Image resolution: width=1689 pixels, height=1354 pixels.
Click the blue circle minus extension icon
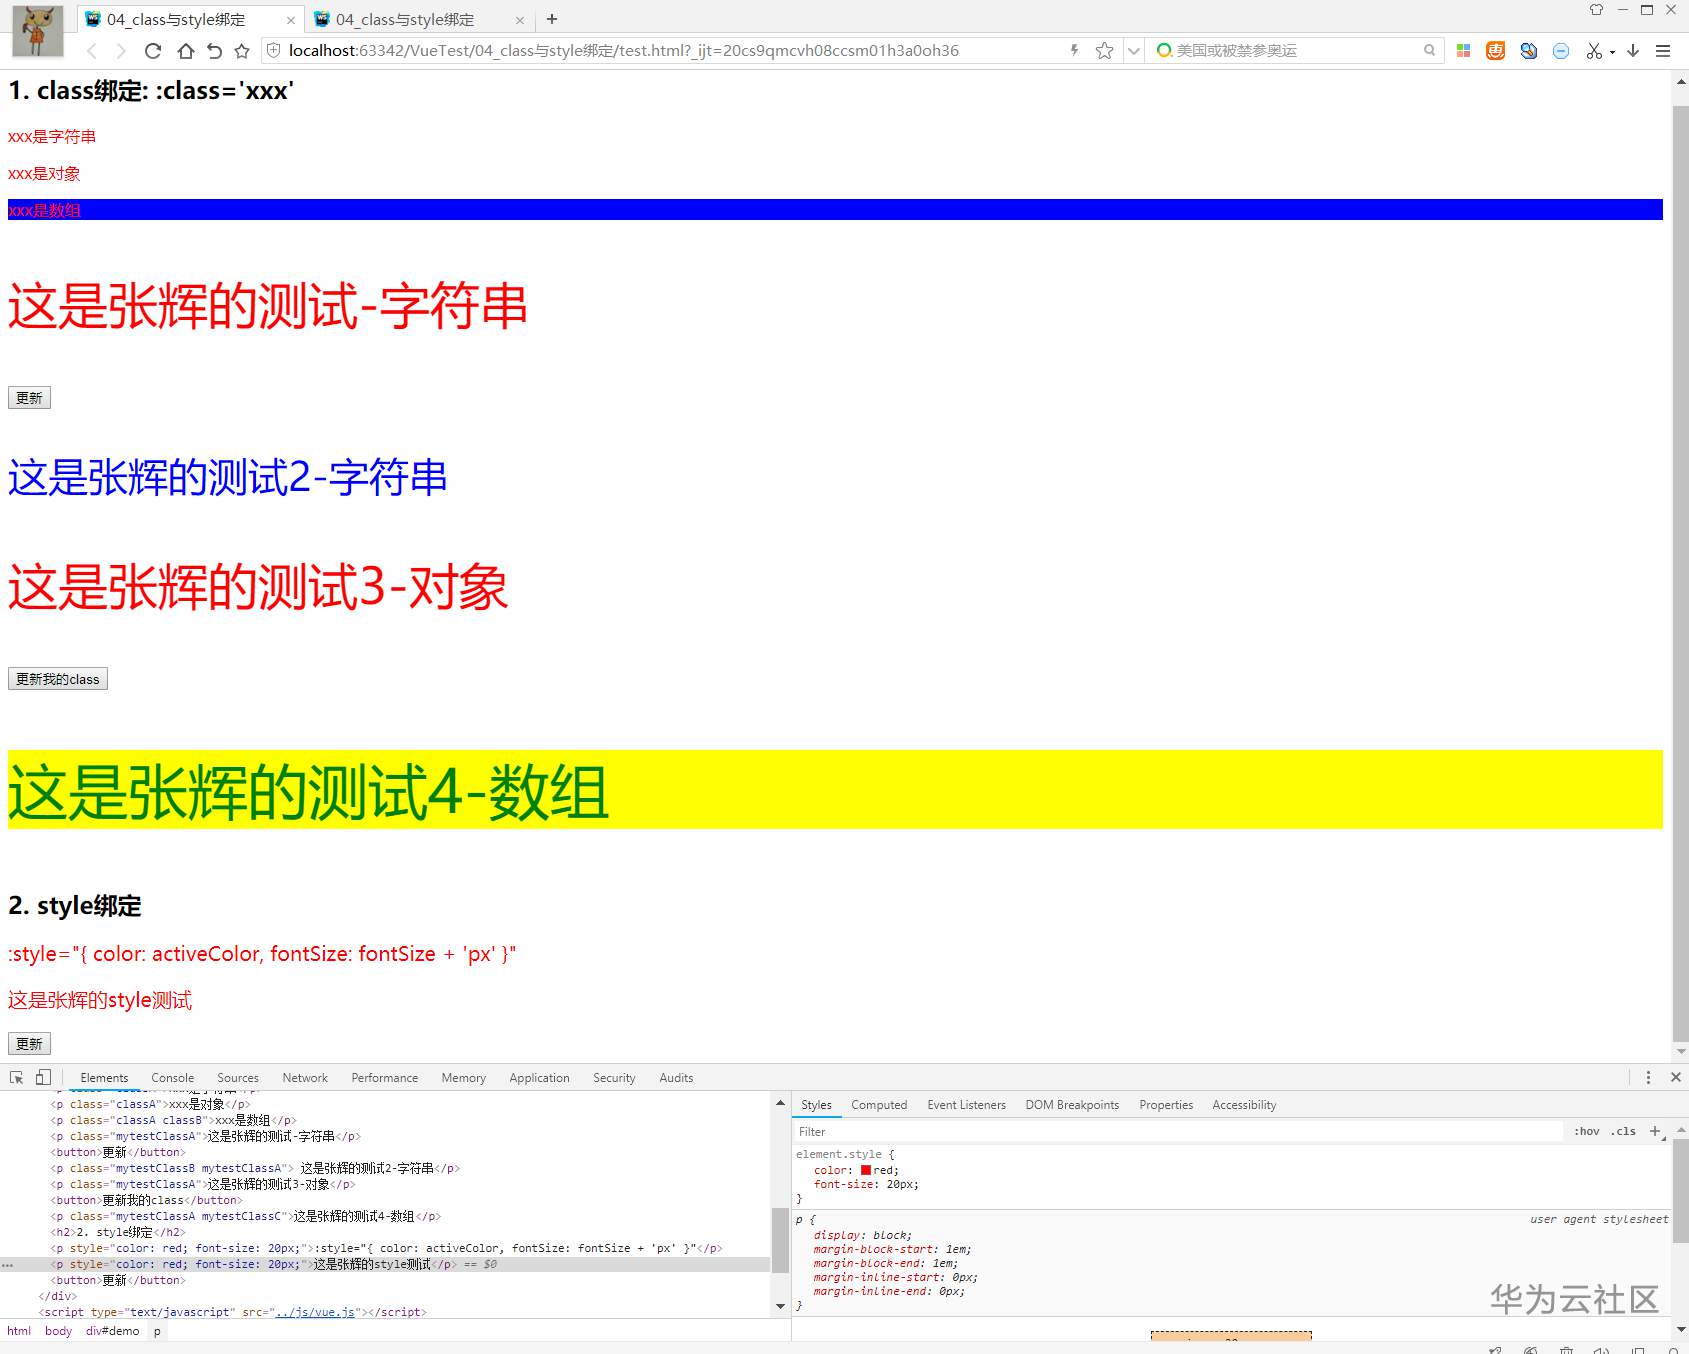pyautogui.click(x=1561, y=51)
